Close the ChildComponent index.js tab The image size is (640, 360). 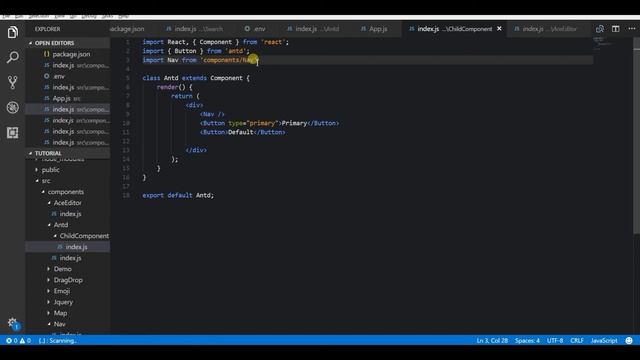499,29
